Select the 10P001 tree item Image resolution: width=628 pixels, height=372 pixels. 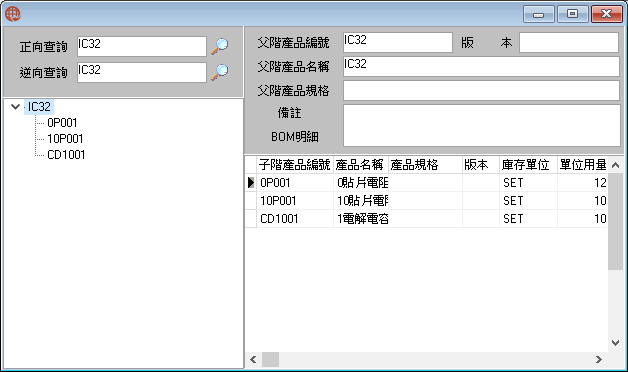(x=65, y=139)
